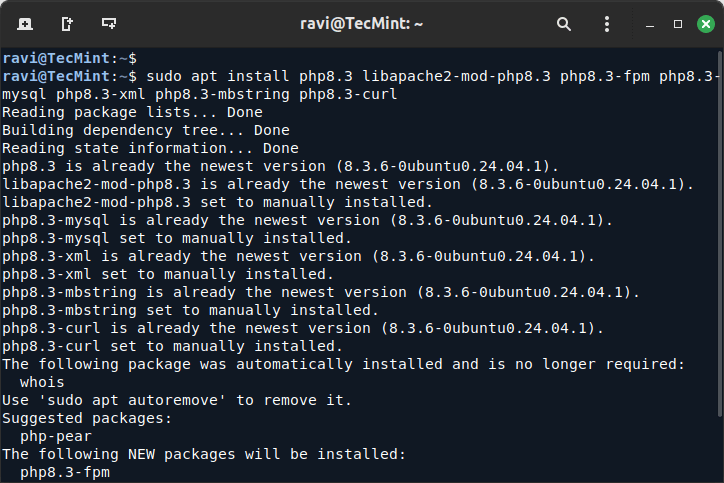The width and height of the screenshot is (724, 483).
Task: Open the three-dot options menu
Action: click(x=606, y=23)
